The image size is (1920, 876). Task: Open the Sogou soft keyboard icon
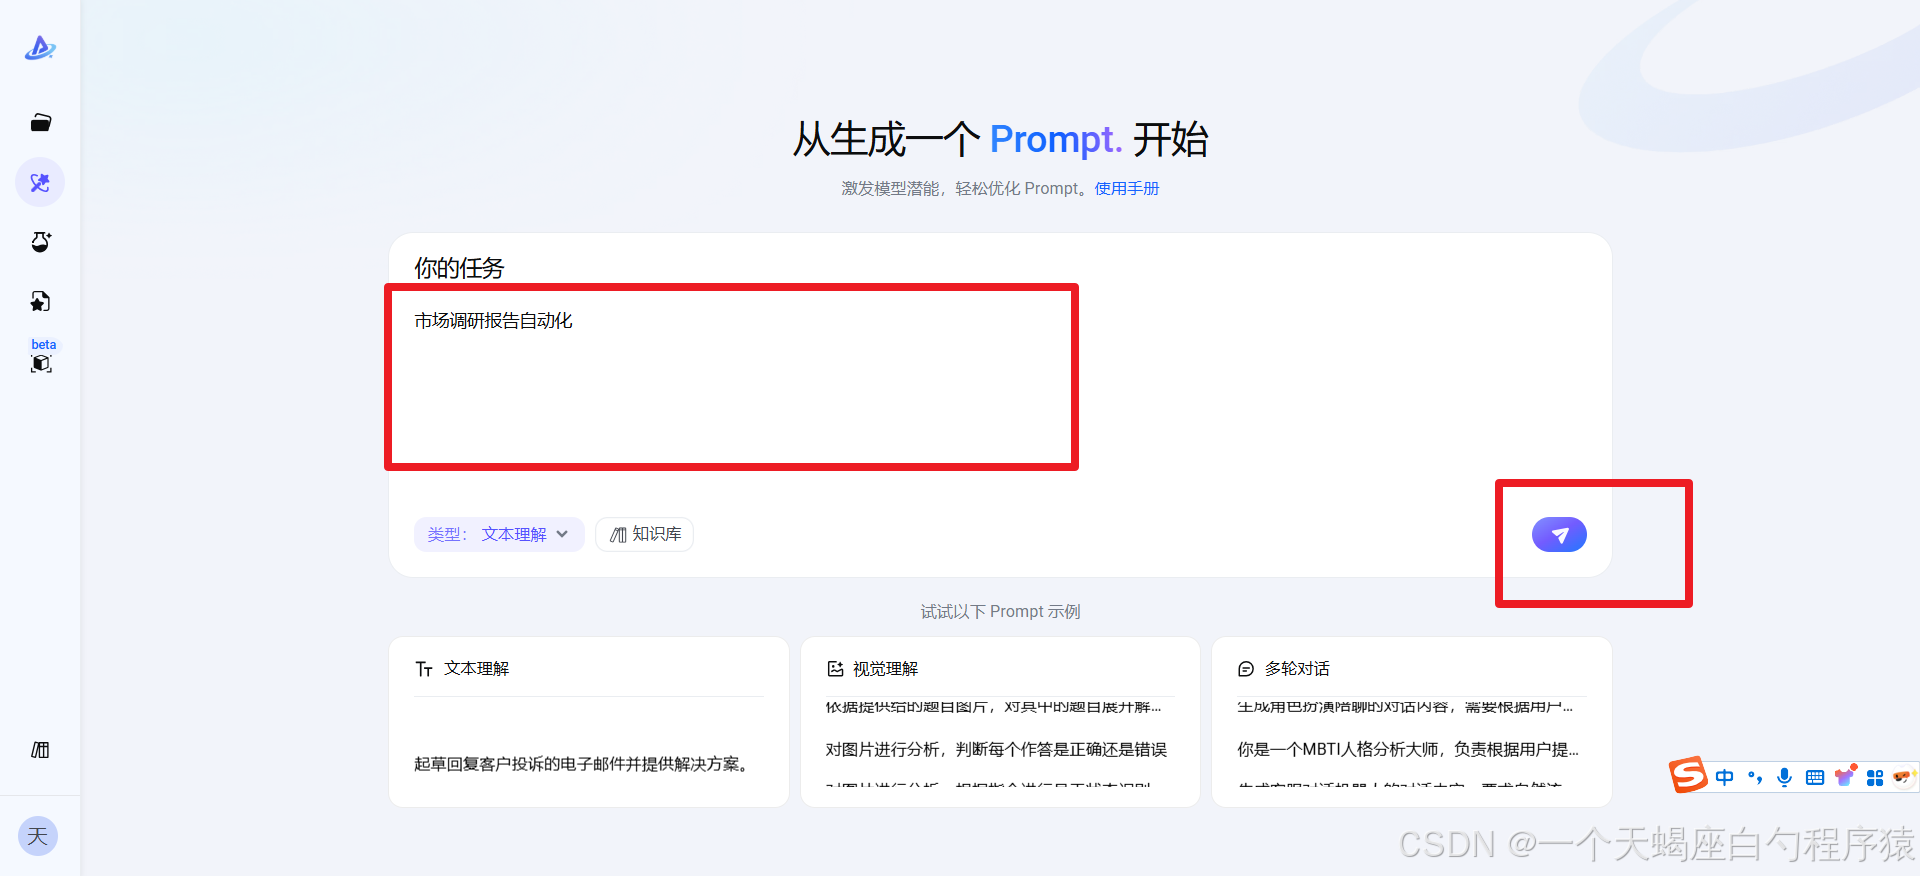coord(1815,777)
